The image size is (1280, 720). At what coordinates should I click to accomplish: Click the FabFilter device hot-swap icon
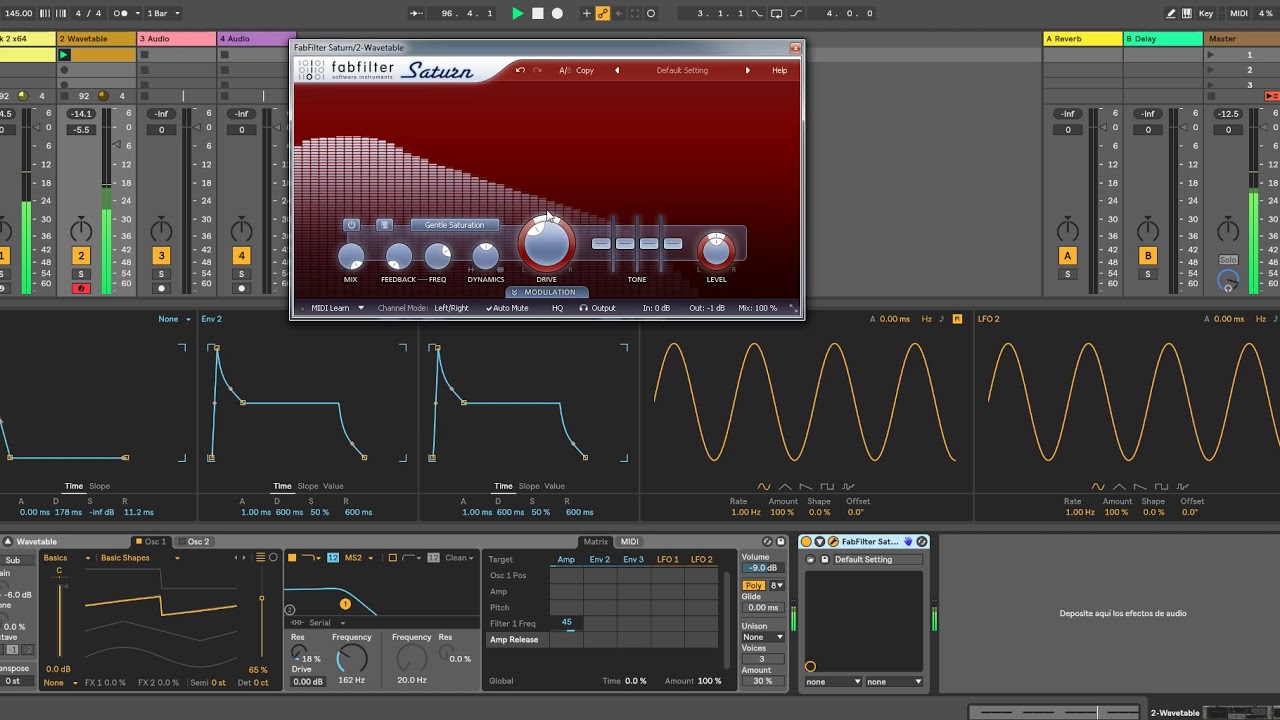click(922, 542)
